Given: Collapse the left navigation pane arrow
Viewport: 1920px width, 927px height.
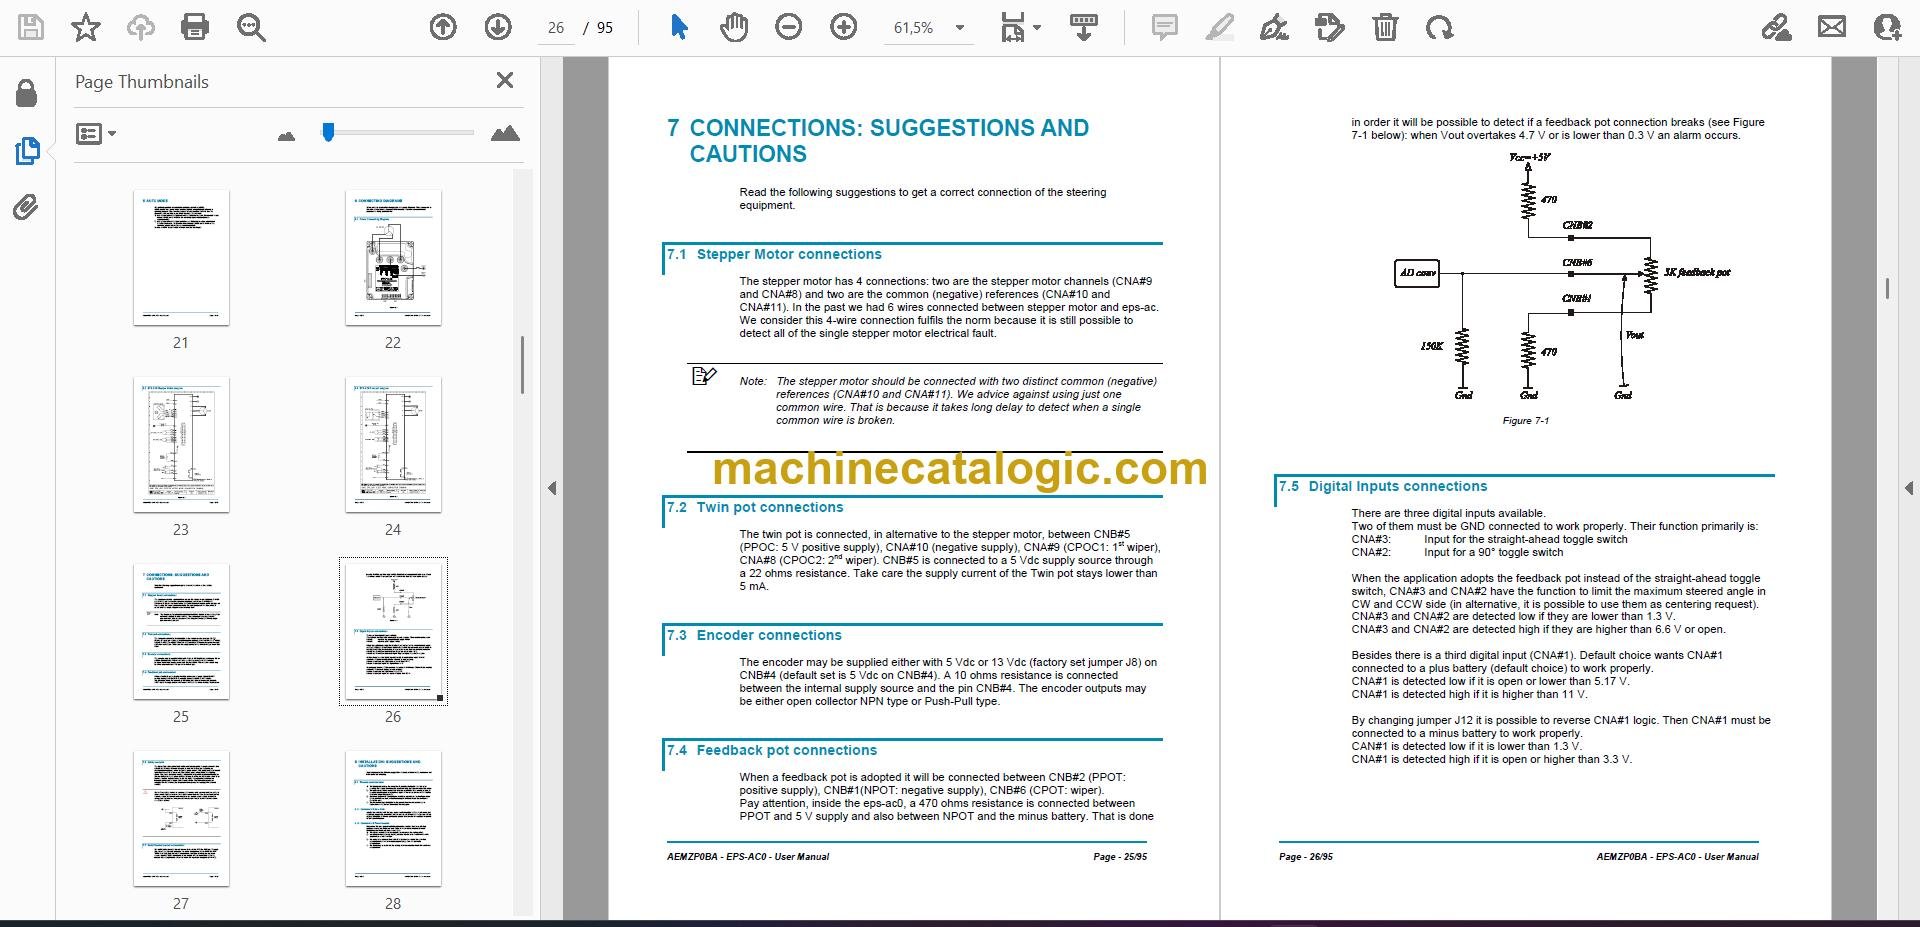Looking at the screenshot, I should pyautogui.click(x=552, y=488).
